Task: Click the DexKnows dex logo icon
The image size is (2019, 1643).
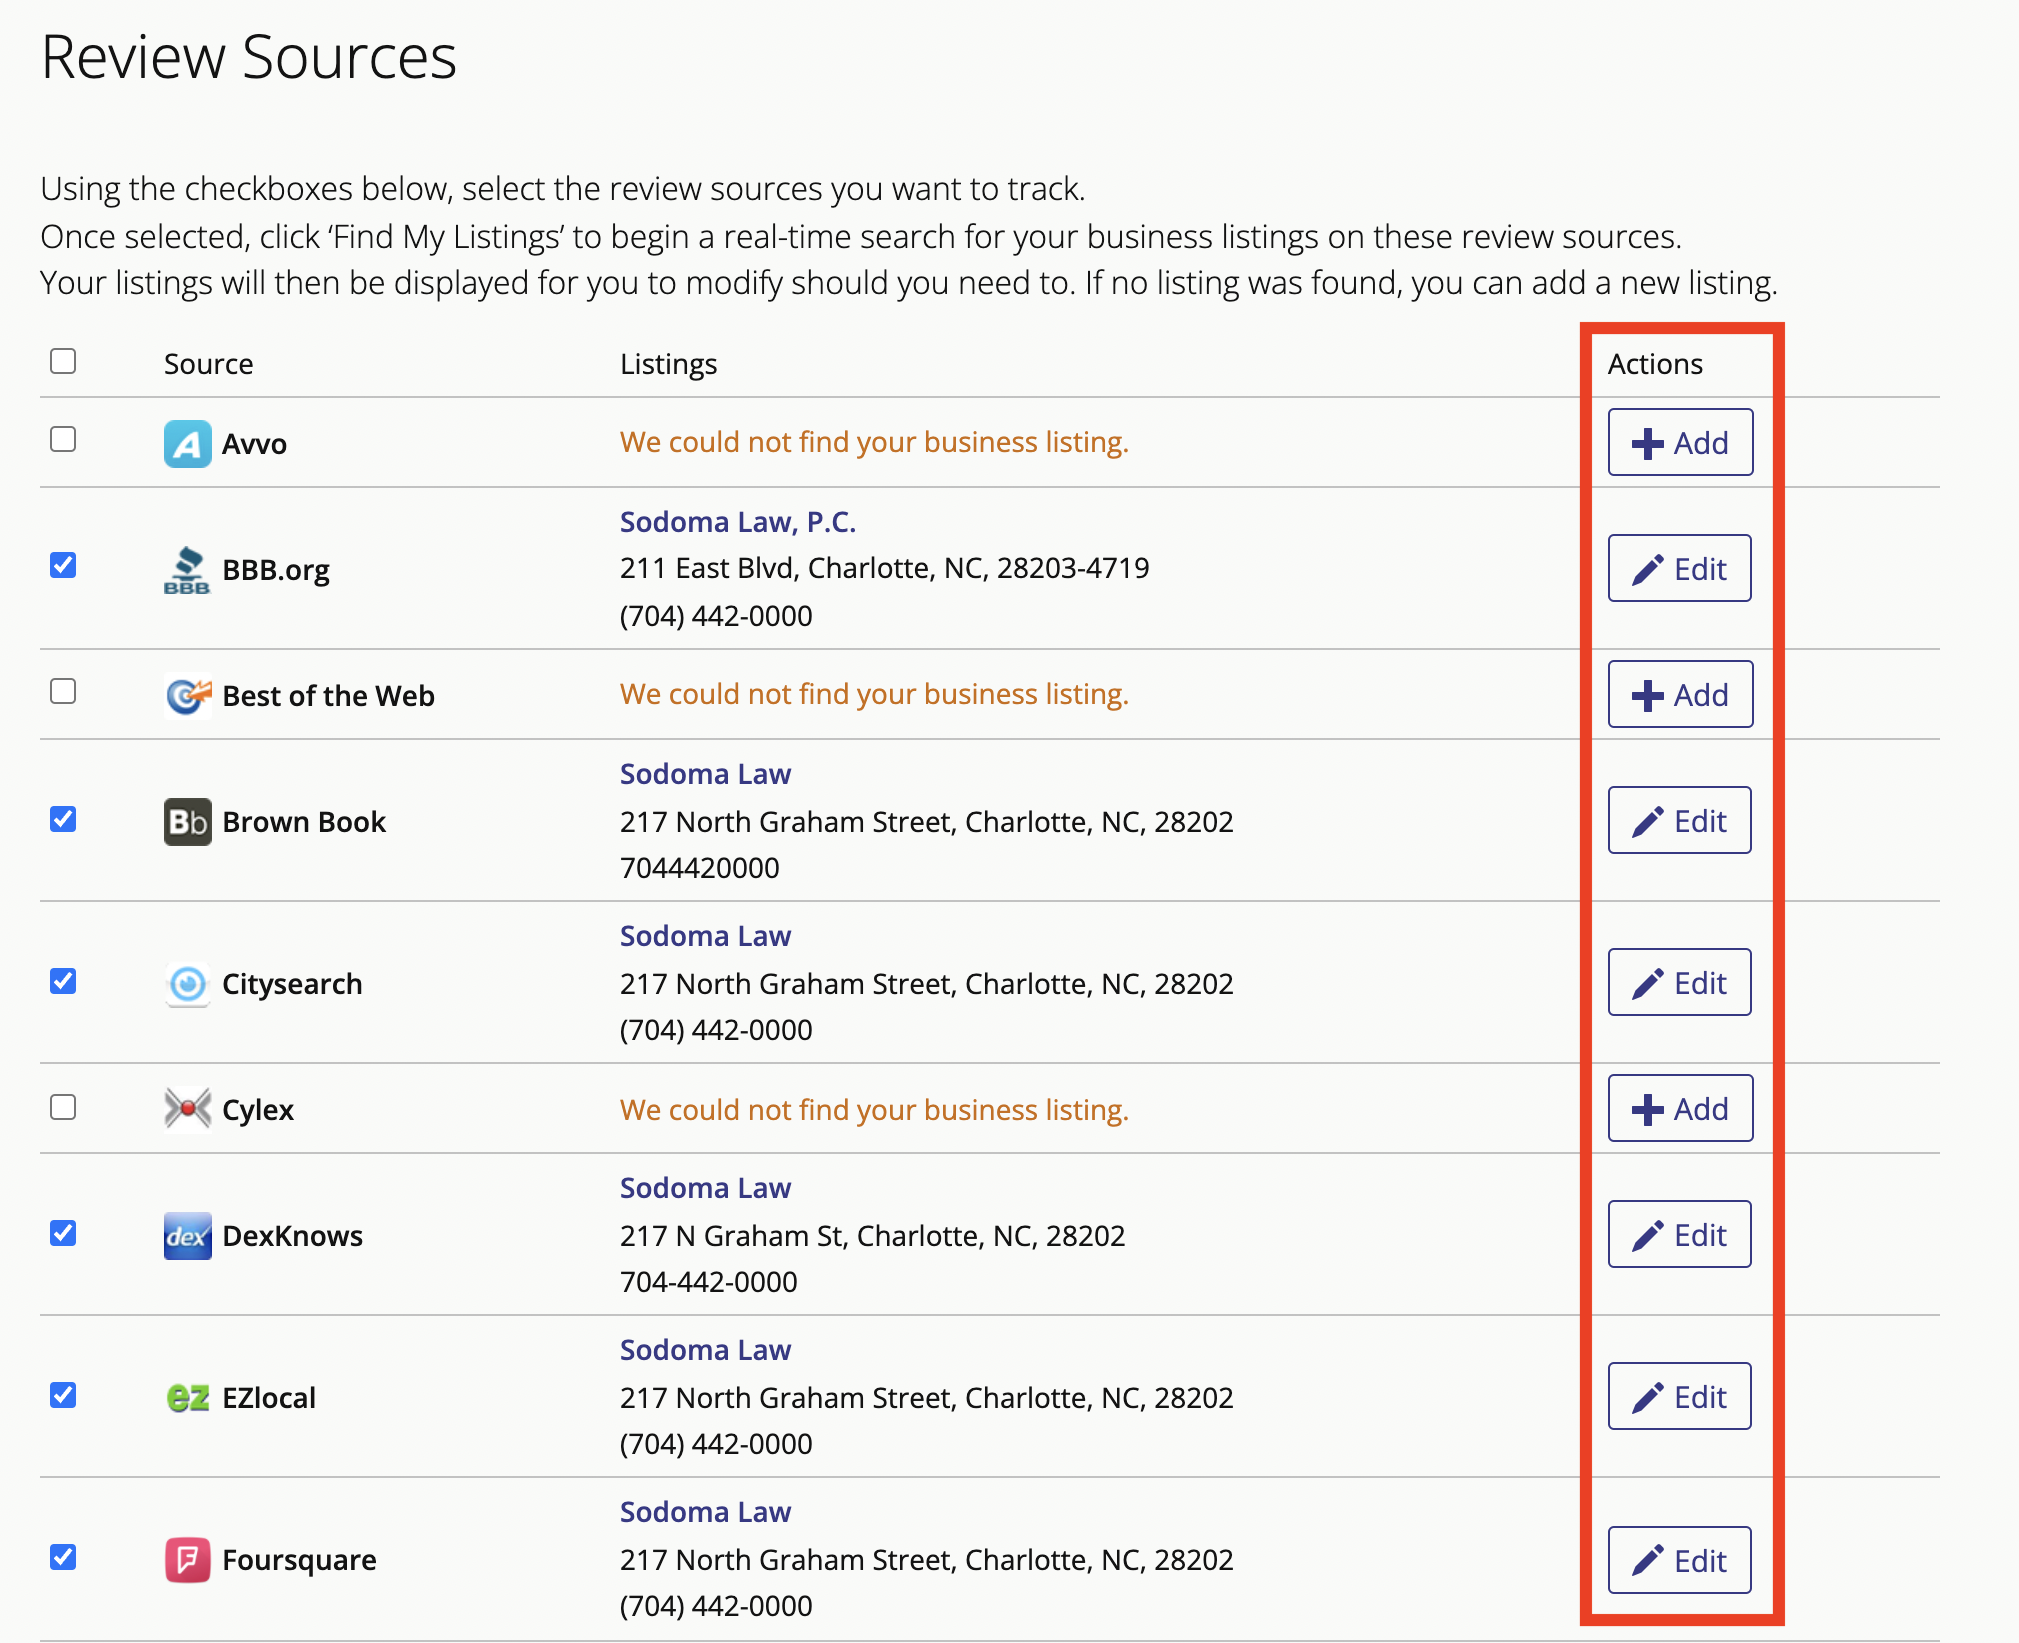Action: pyautogui.click(x=187, y=1236)
